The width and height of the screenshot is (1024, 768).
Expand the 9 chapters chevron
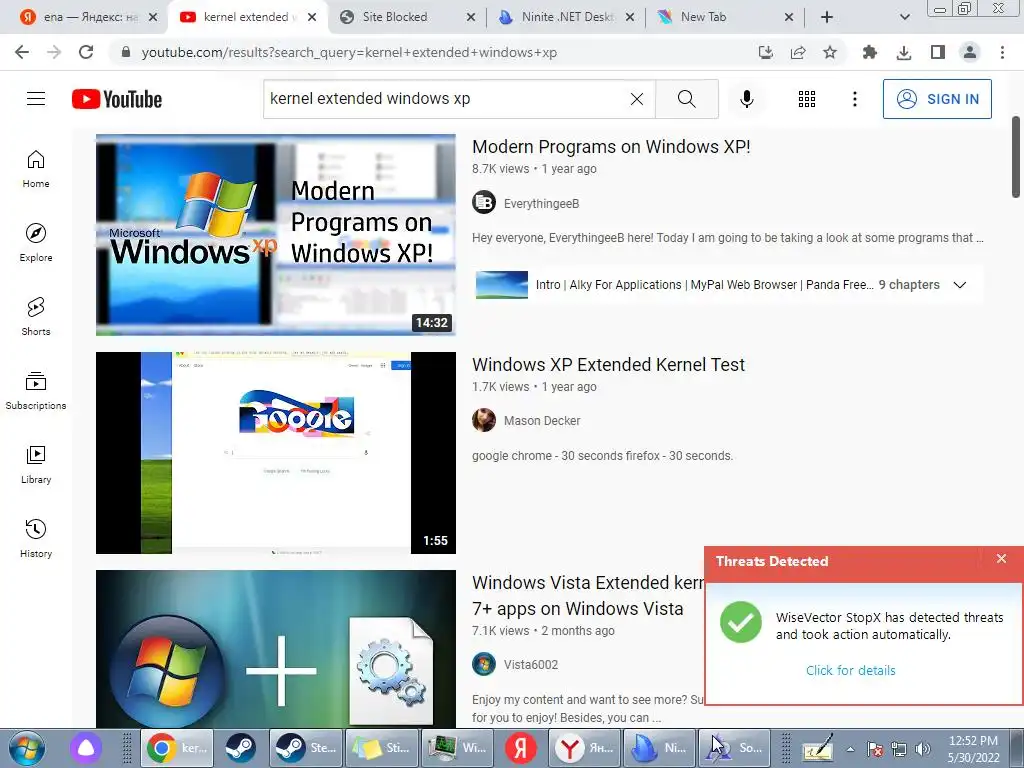click(959, 285)
